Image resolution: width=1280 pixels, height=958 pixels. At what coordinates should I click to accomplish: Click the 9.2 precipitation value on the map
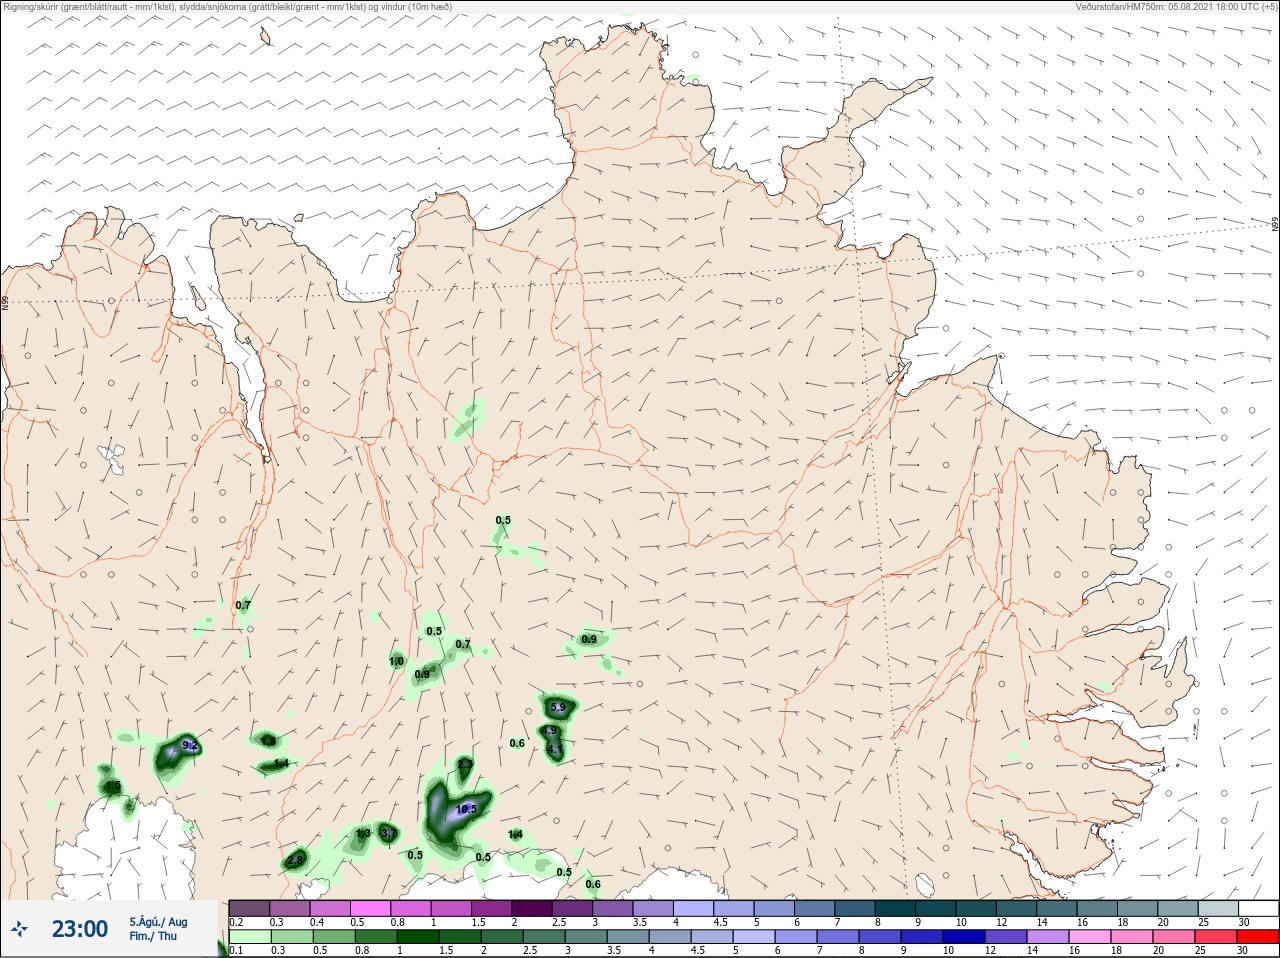point(191,746)
